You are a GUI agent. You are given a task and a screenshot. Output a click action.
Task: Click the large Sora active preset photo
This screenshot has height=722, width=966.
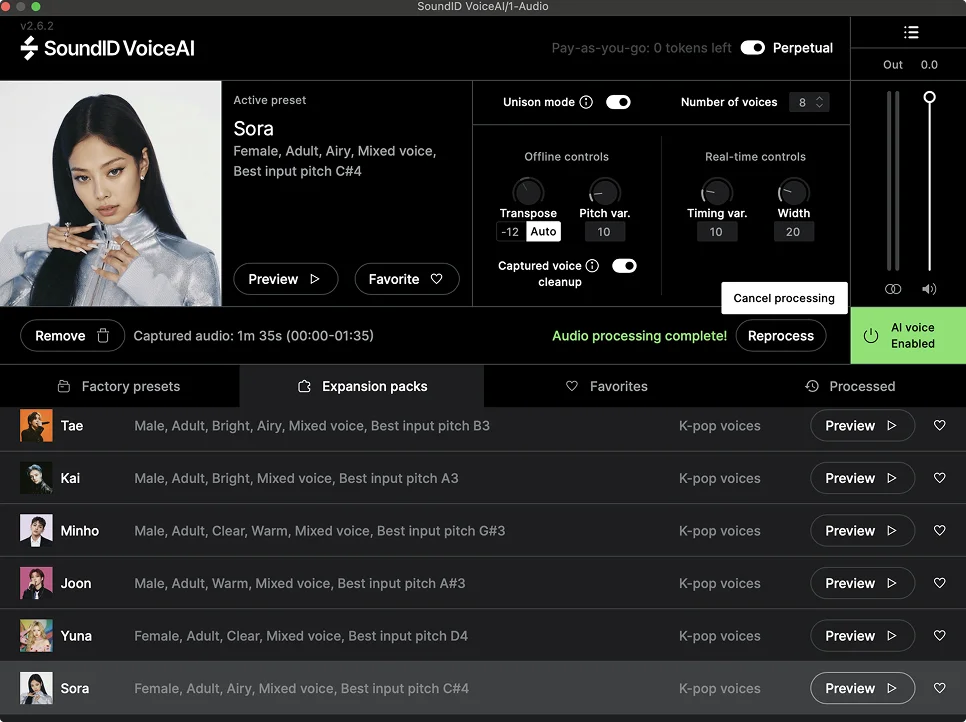click(x=111, y=193)
